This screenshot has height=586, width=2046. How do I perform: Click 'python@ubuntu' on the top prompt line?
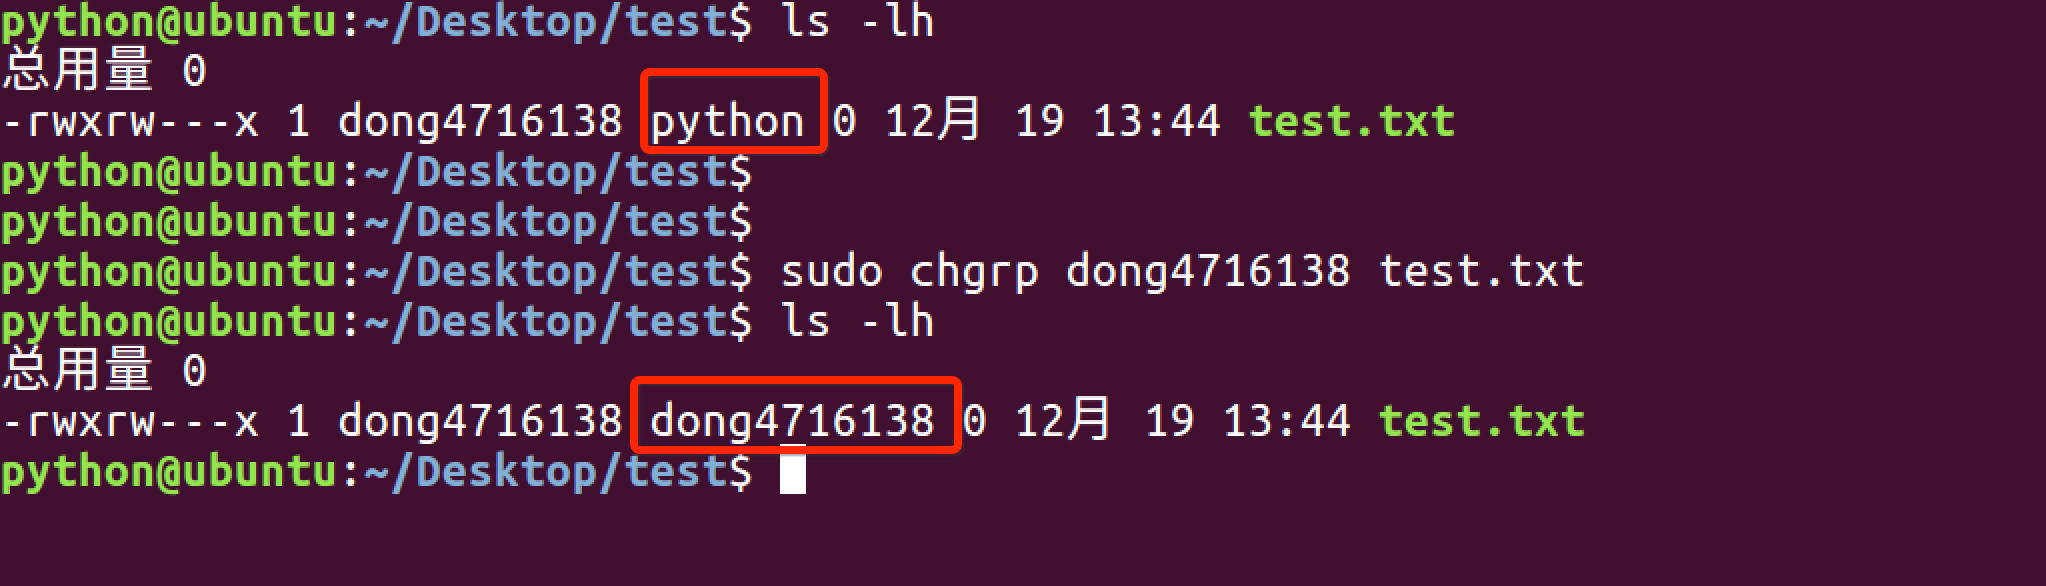pos(169,21)
